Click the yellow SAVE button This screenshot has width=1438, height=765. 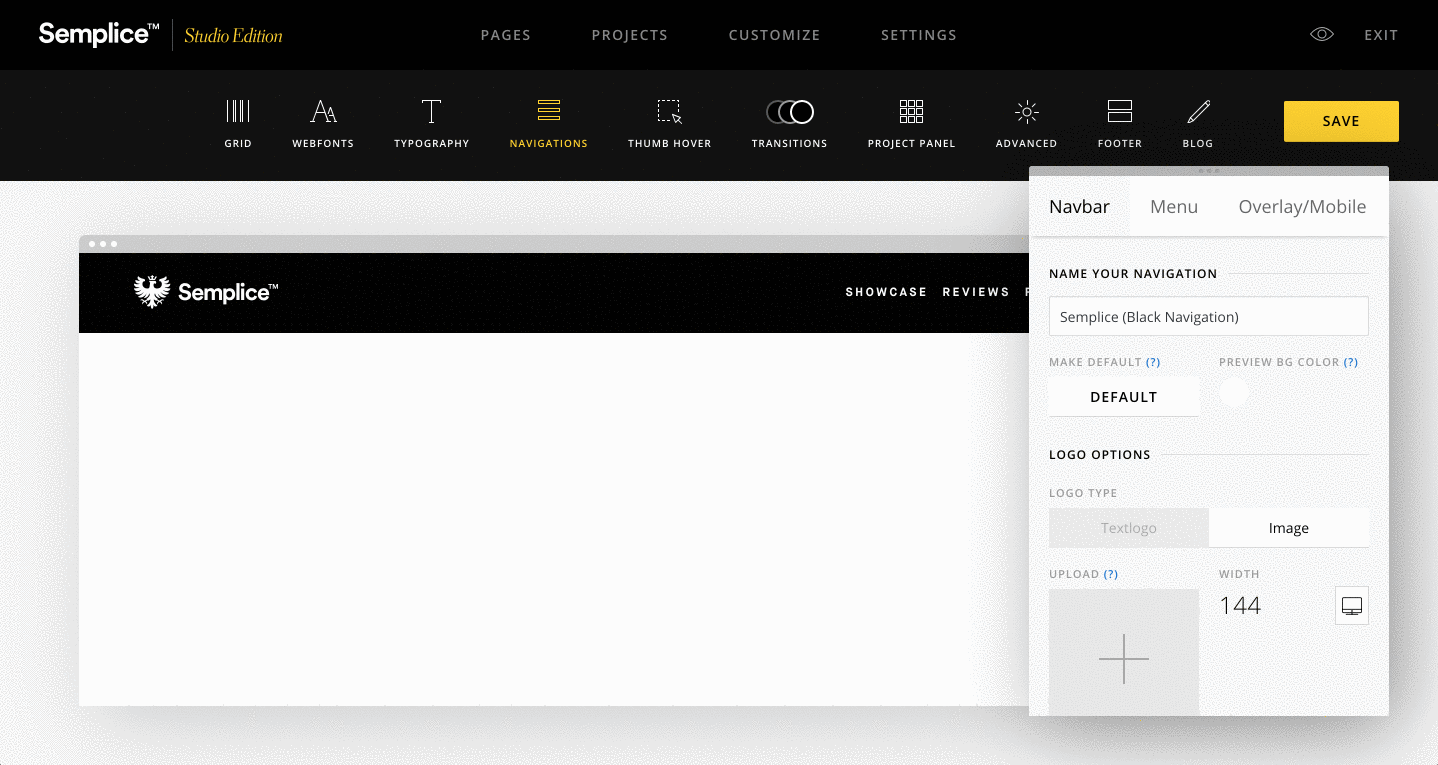tap(1340, 120)
